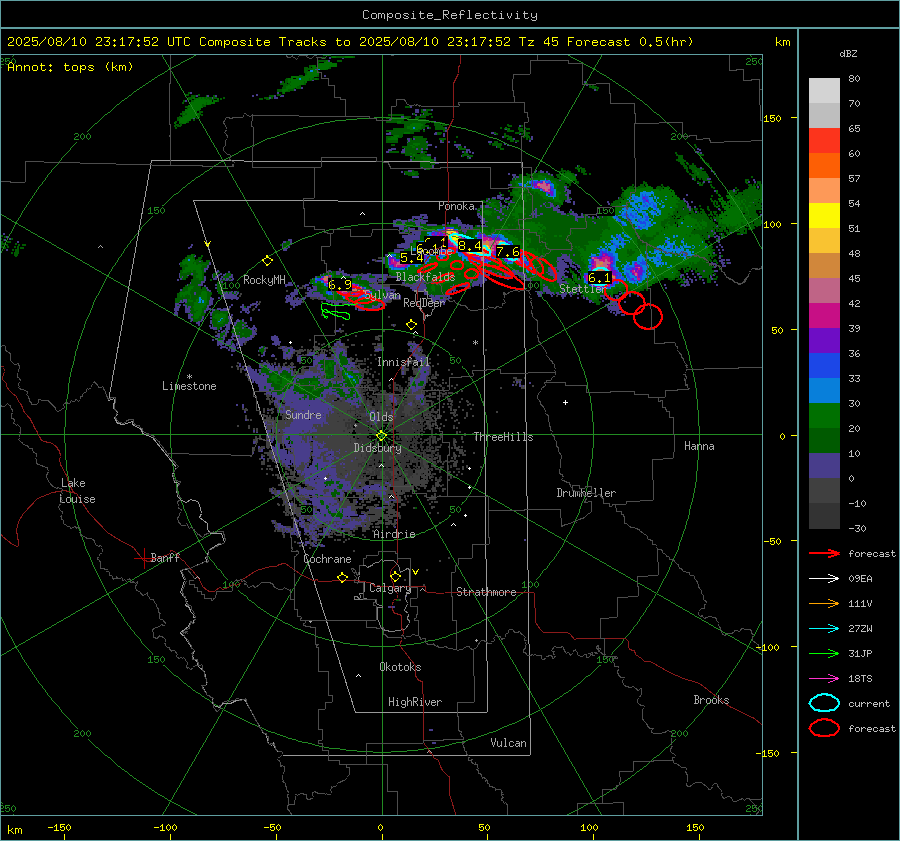
Task: Click the red forecast ellipse legend icon
Action: [x=824, y=728]
